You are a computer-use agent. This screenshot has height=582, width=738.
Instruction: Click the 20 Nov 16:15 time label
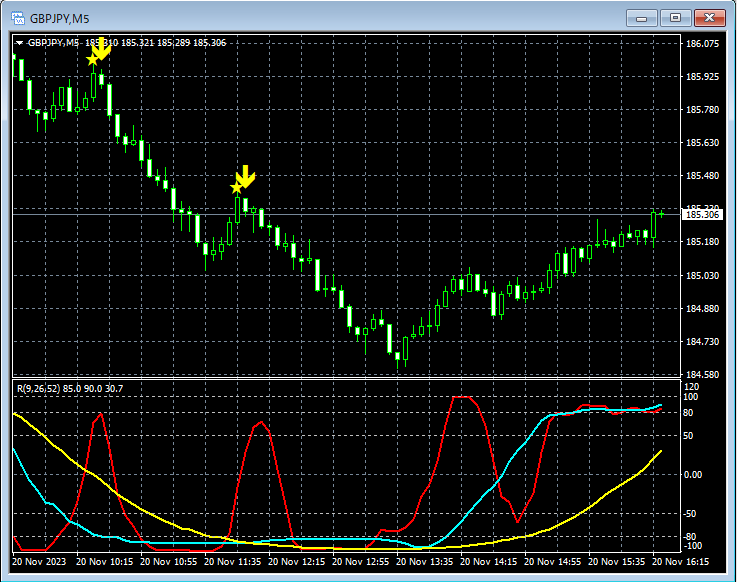point(680,561)
